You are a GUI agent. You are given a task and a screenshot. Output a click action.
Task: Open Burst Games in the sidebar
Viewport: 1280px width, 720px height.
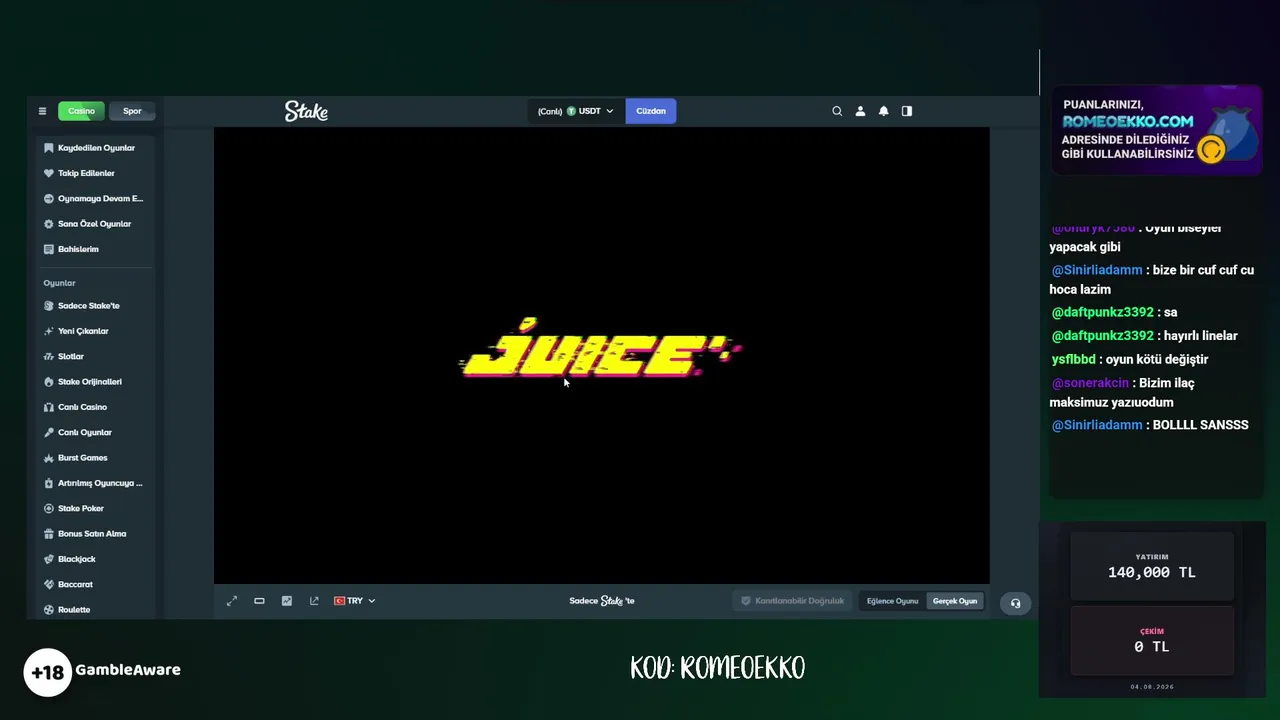pos(82,458)
